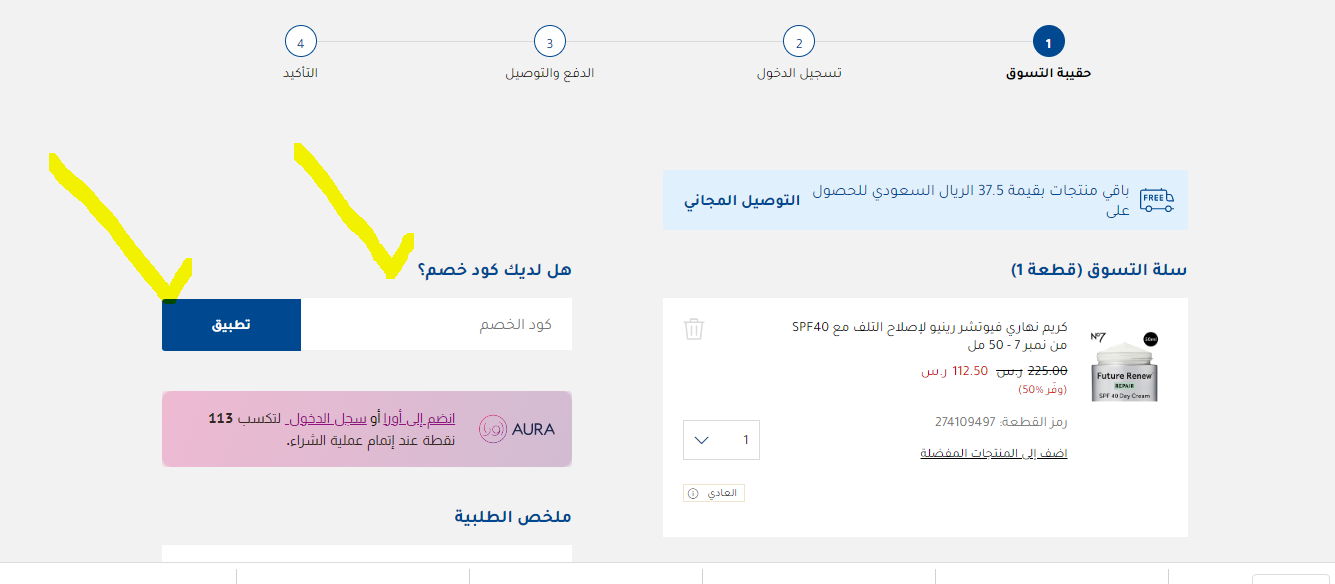Click the التوصيل المجاني text
Screen dimensions: 1335x584
point(743,200)
